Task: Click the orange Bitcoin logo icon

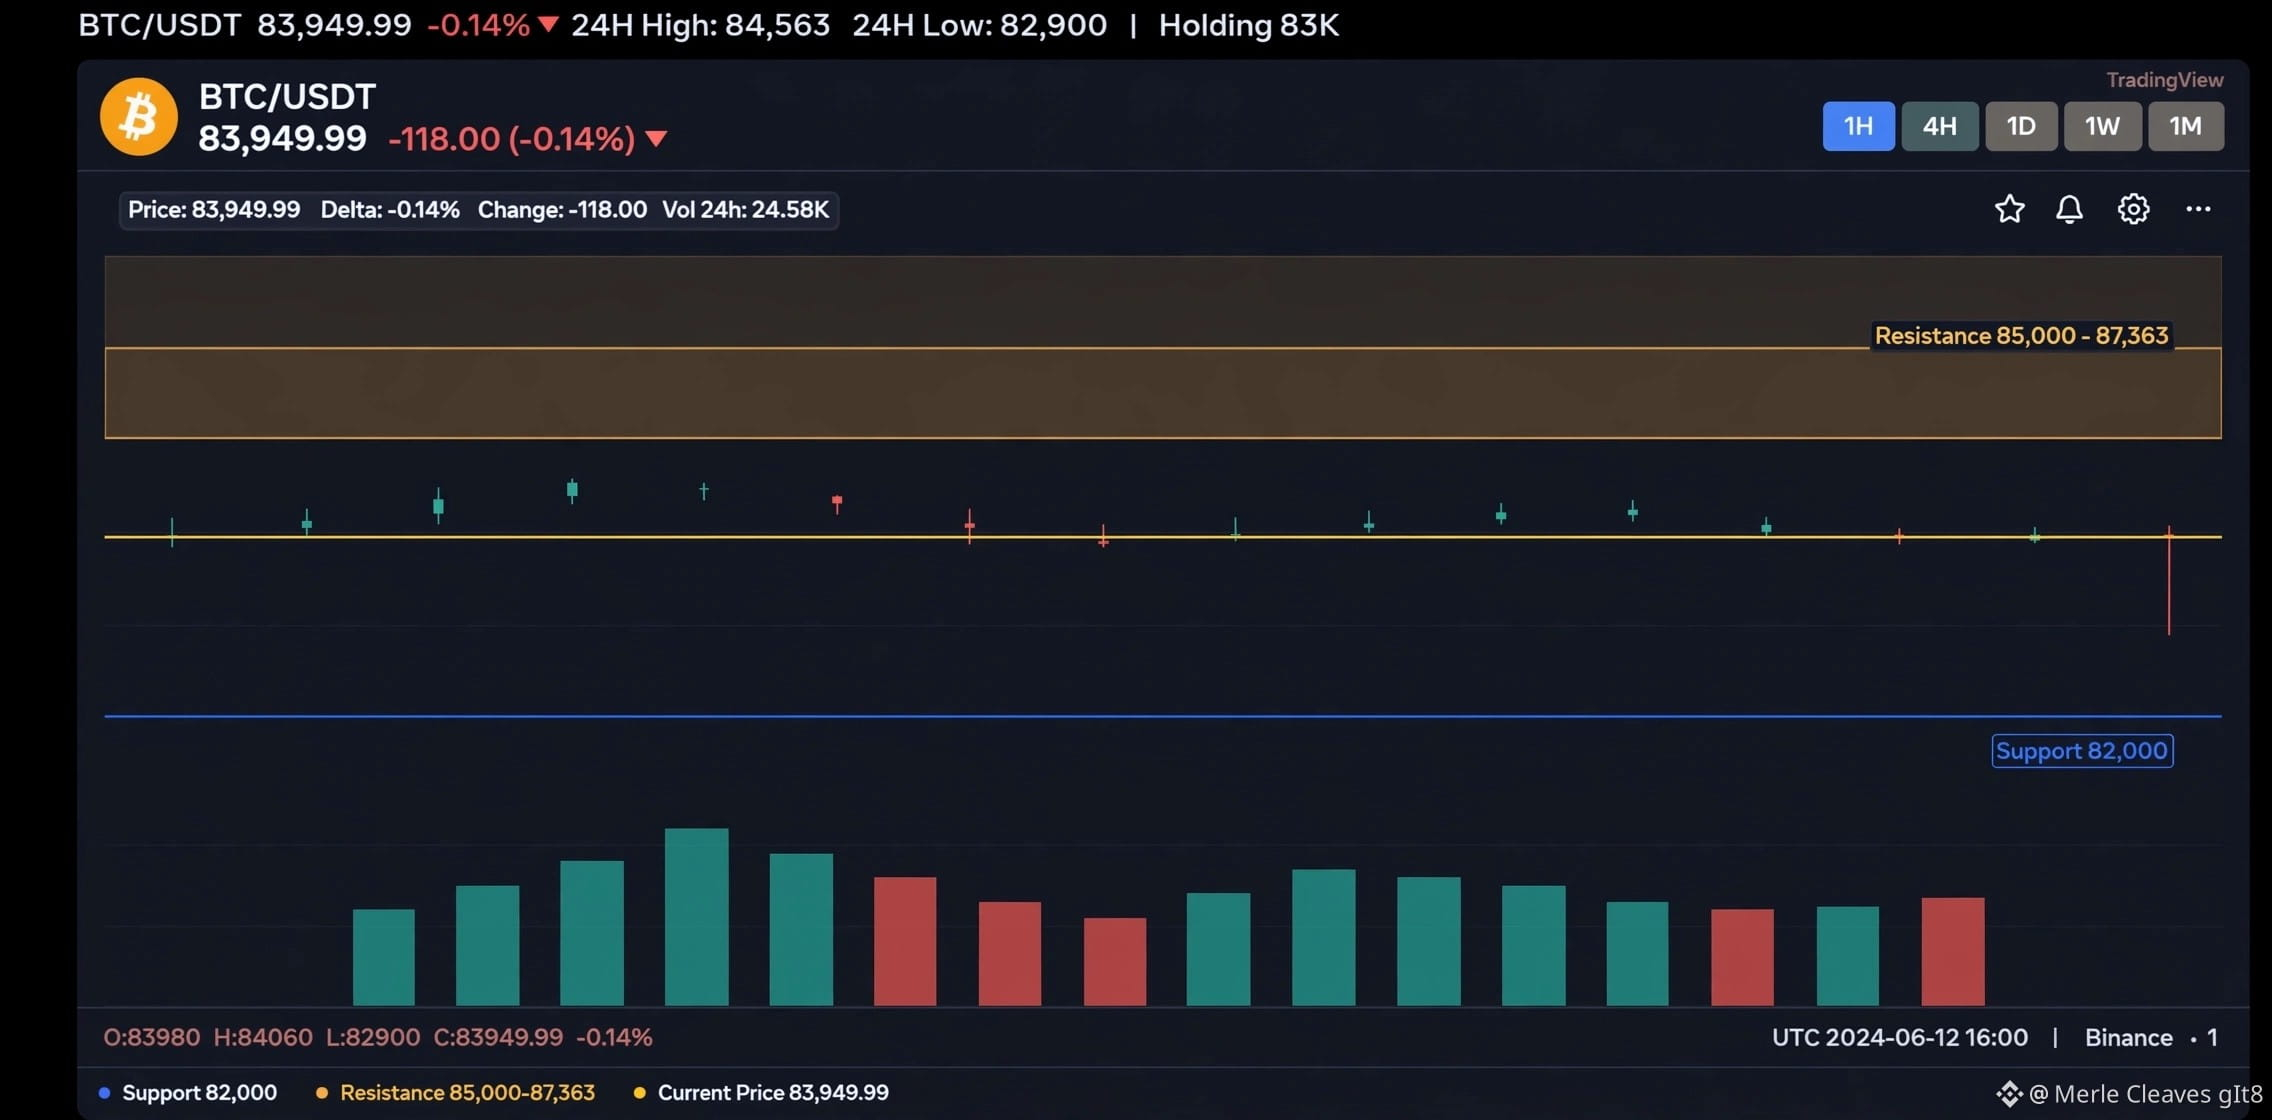Action: (x=139, y=117)
